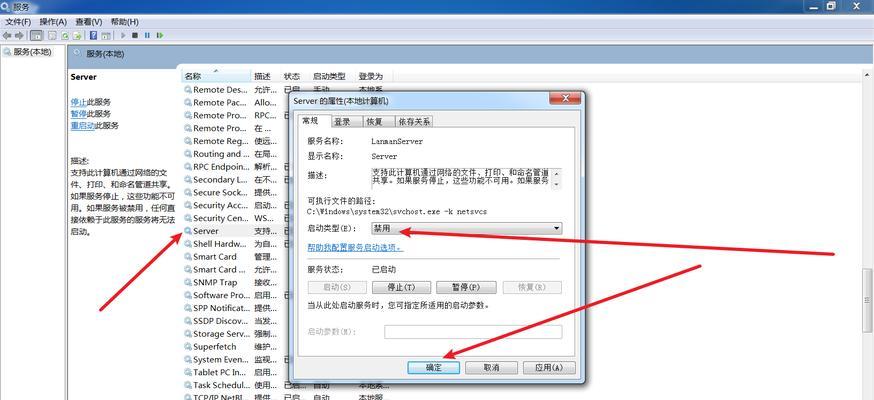874x400 pixels.
Task: Click the gear icon beside Routing and service
Action: [188, 154]
